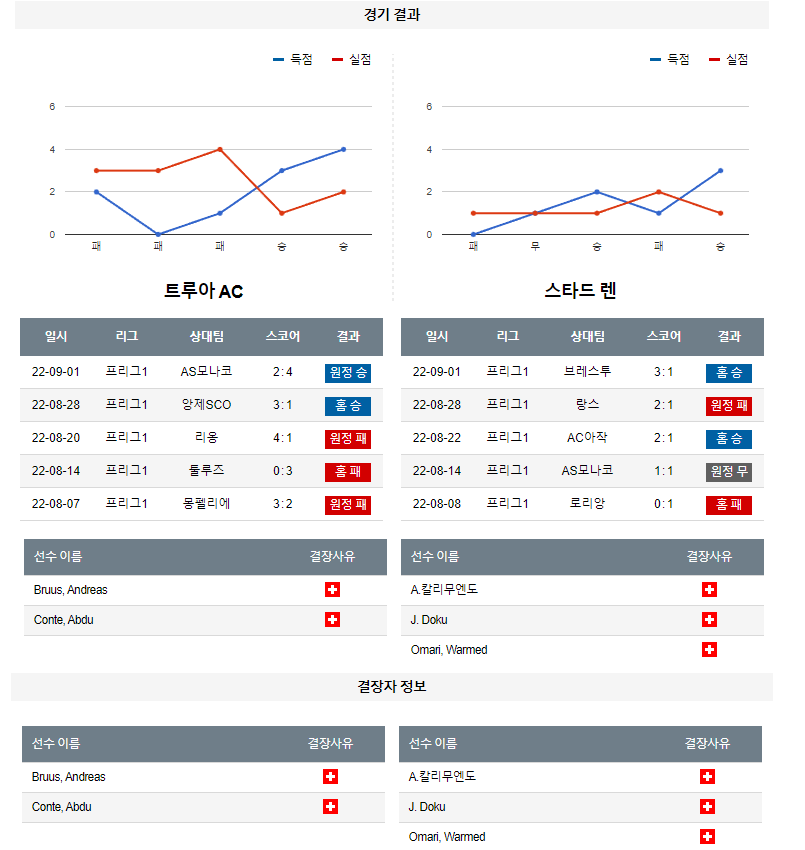The width and height of the screenshot is (805, 850).
Task: Click blue data point at 4 on 트루아 AC chart
Action: pyautogui.click(x=344, y=149)
